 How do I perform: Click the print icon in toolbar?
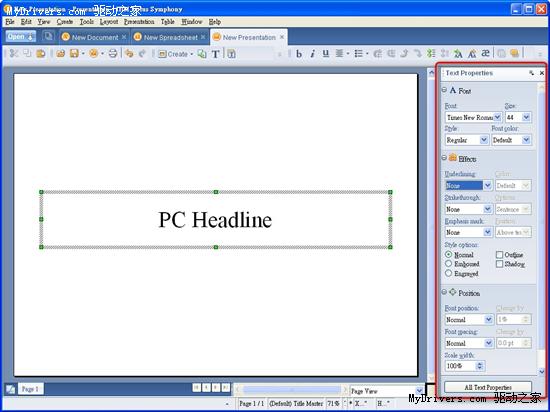[113, 54]
